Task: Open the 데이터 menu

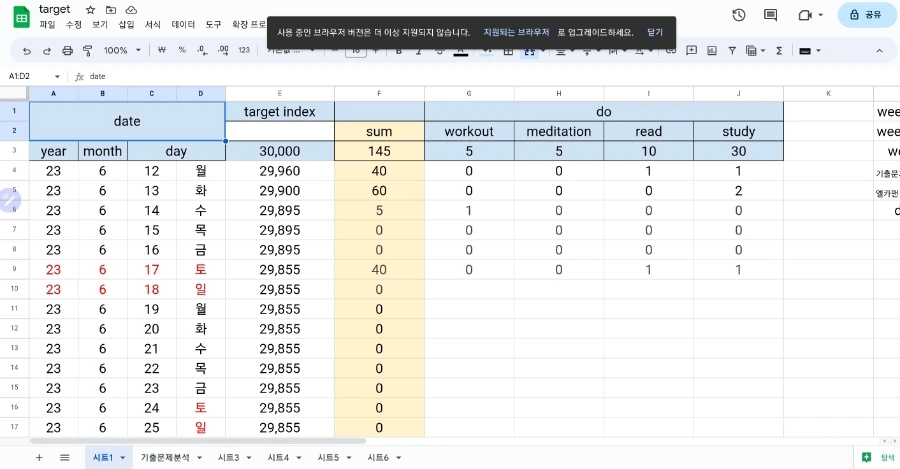Action: coord(183,25)
